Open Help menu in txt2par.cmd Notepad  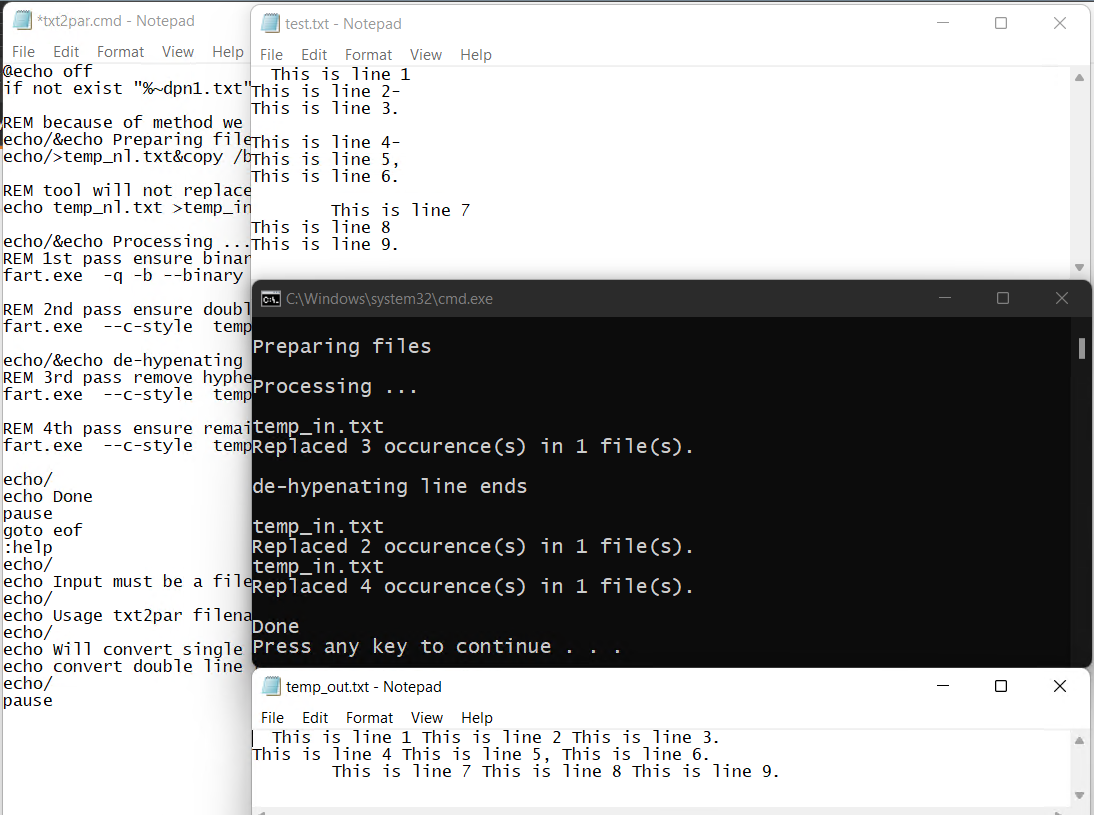(x=227, y=52)
